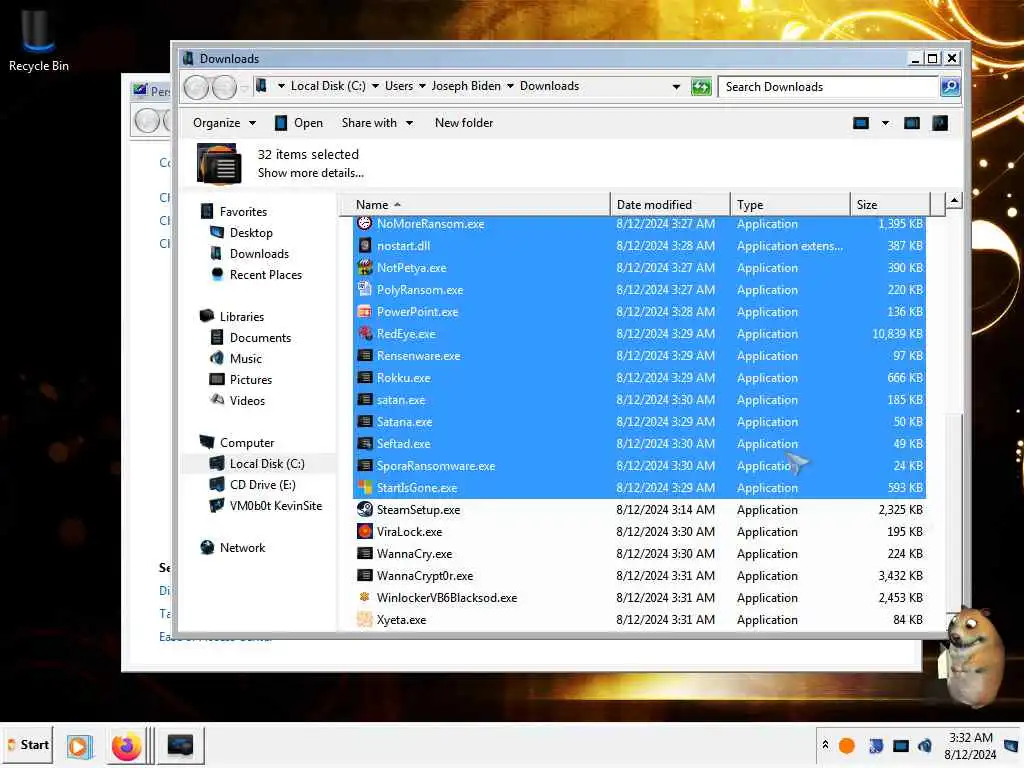Click the Show more details link

310,173
